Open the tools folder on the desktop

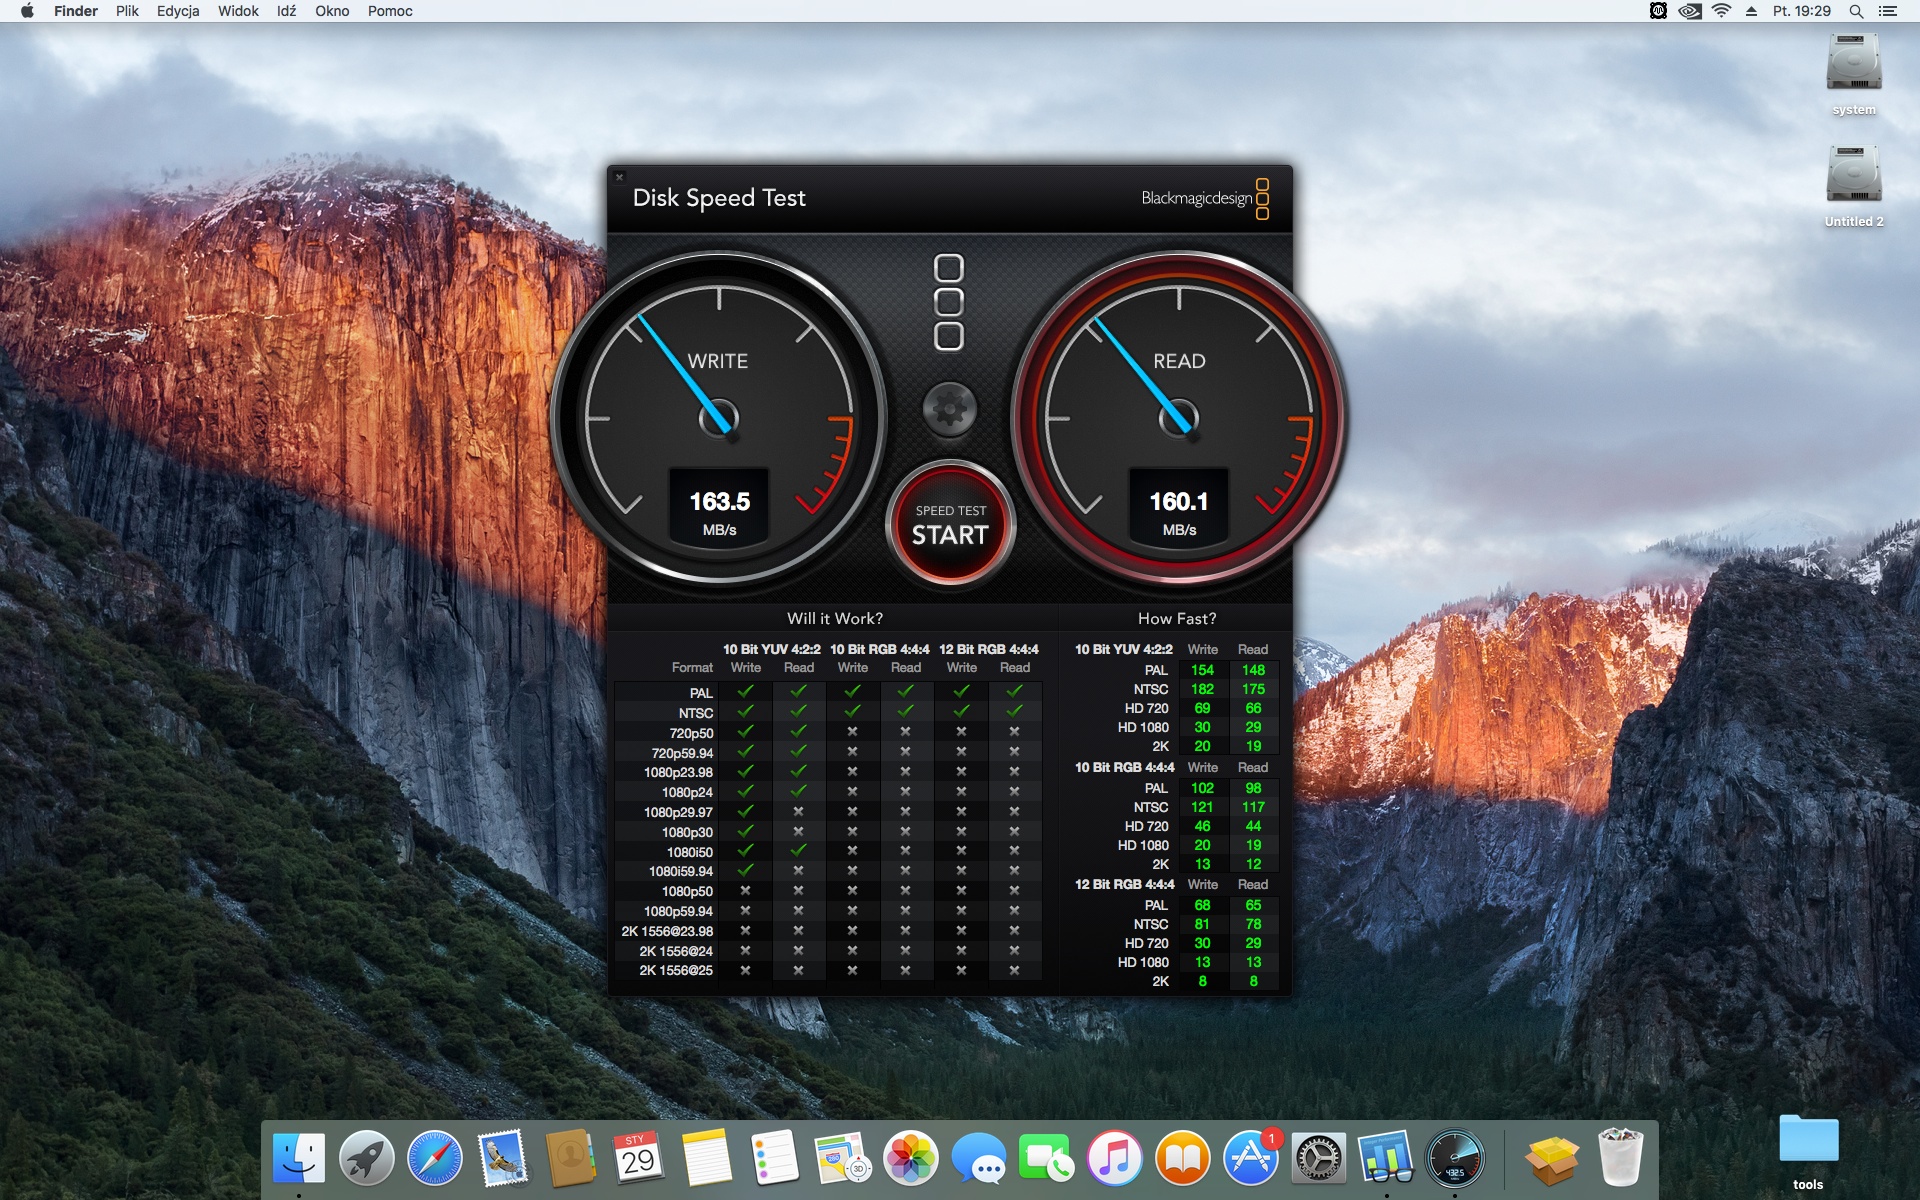pyautogui.click(x=1807, y=1141)
